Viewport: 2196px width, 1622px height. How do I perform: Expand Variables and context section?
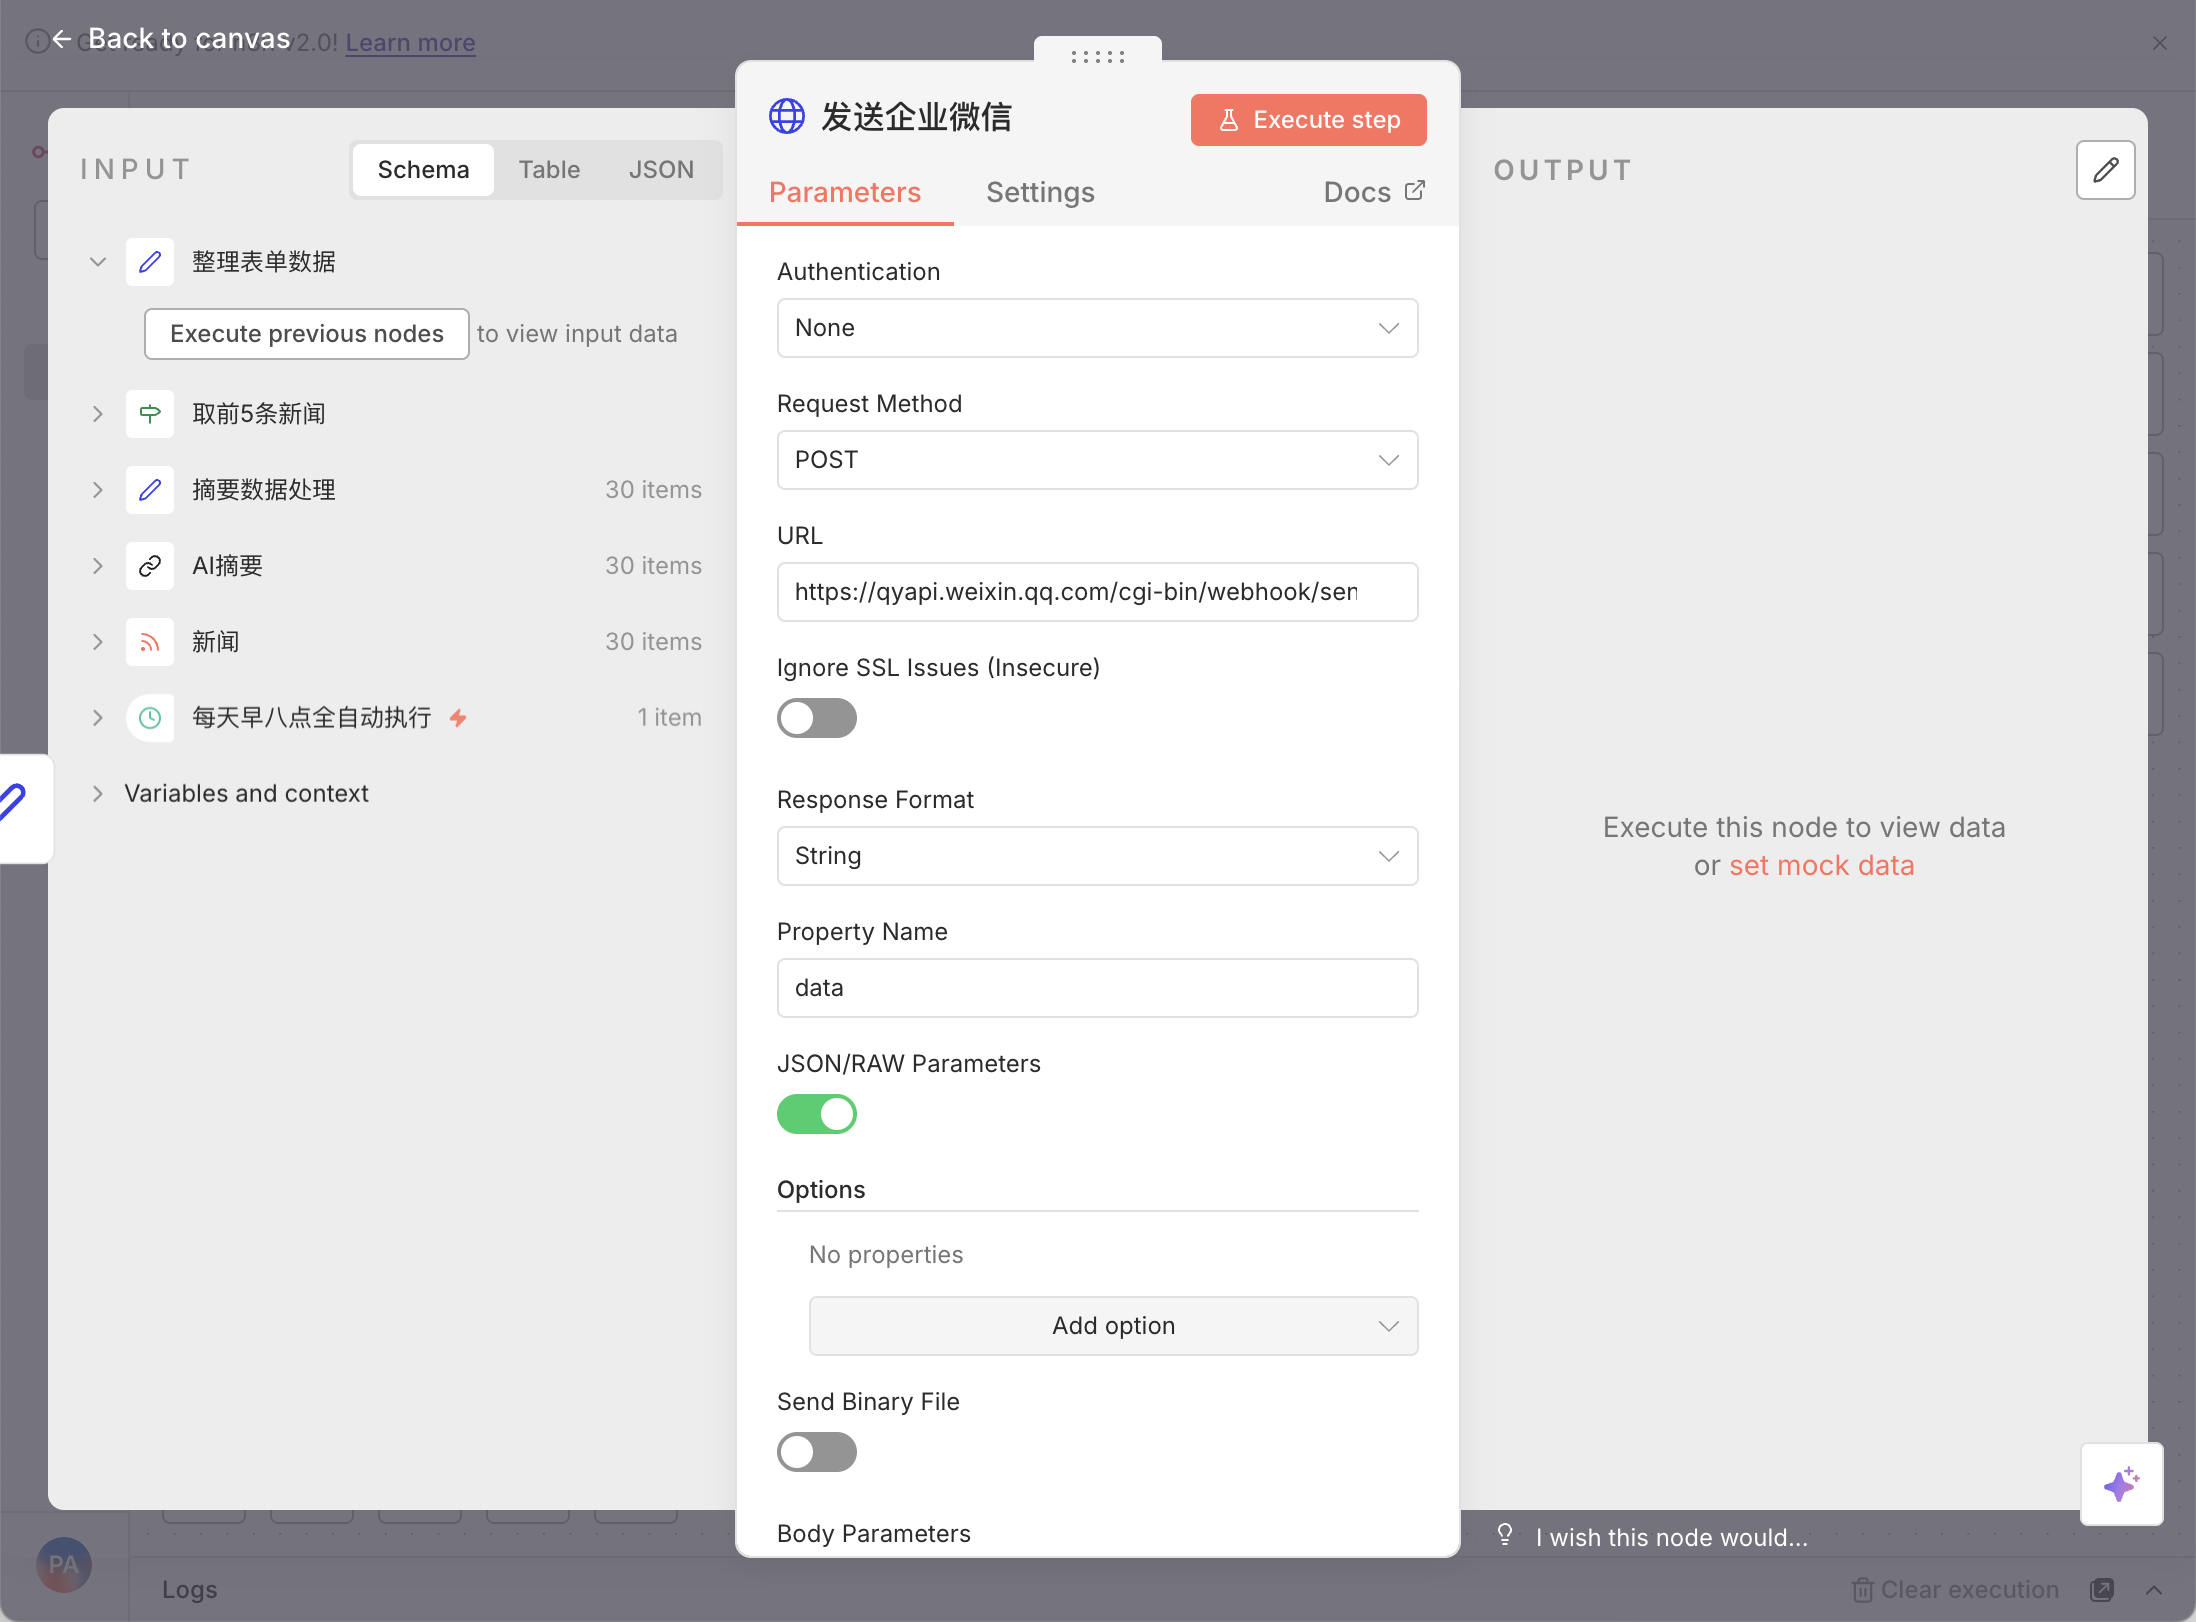click(x=246, y=794)
